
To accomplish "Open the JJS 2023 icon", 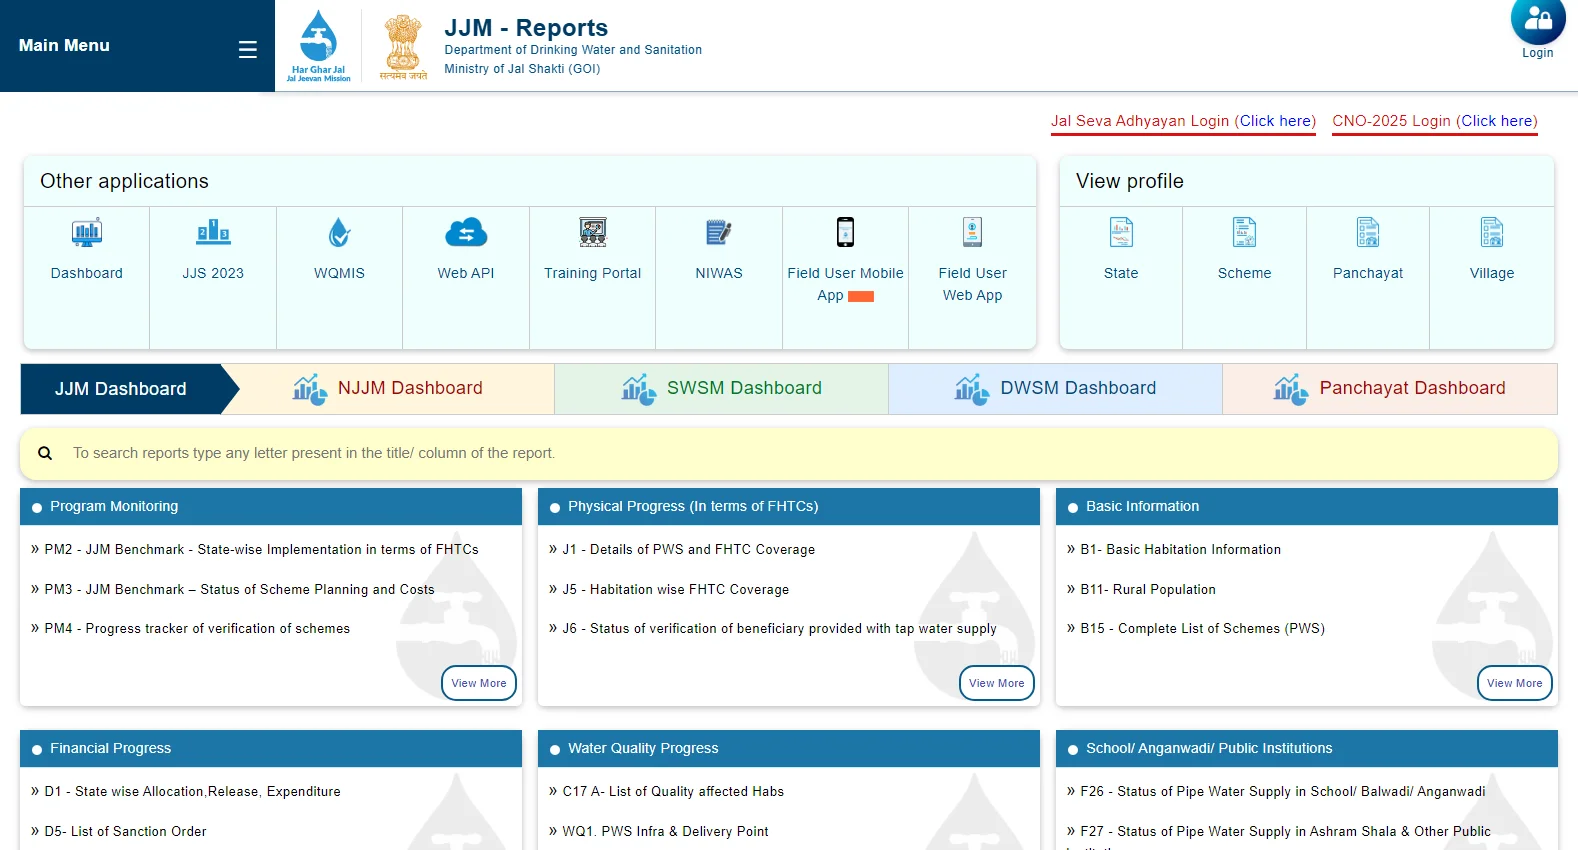I will pyautogui.click(x=213, y=232).
